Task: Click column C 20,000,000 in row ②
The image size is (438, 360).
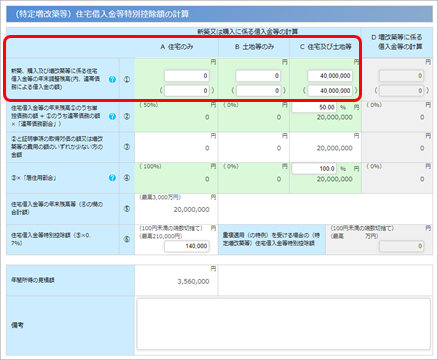Action: point(335,117)
